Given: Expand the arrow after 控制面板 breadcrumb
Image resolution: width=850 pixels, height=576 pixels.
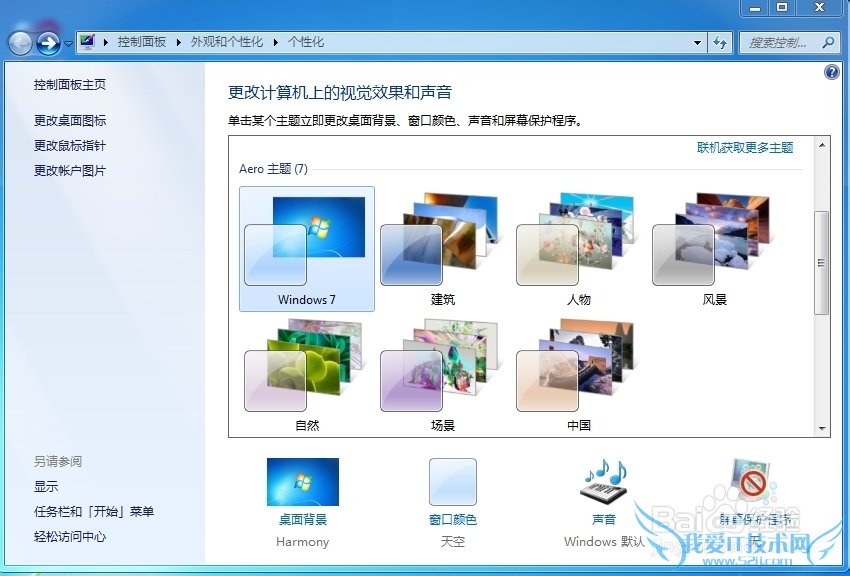Looking at the screenshot, I should 178,42.
